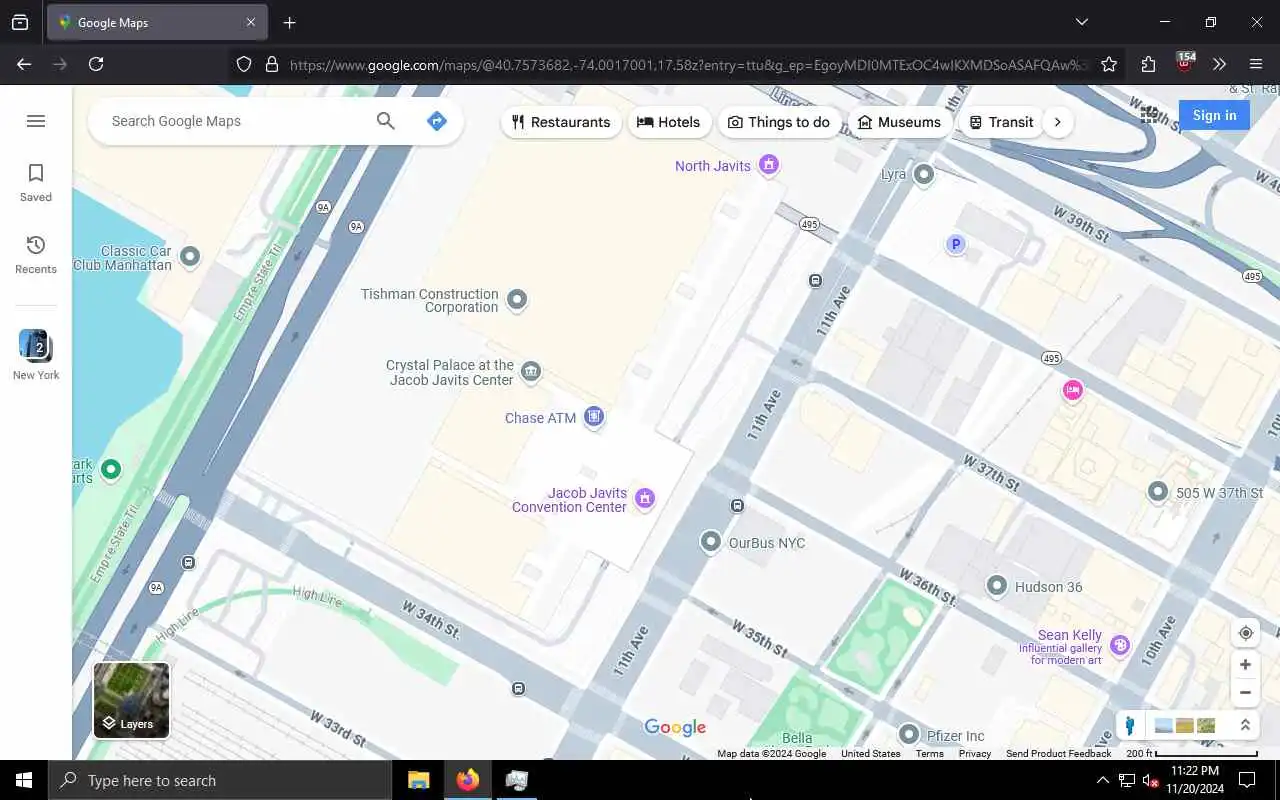Select the Restaurants category chip

pyautogui.click(x=561, y=122)
